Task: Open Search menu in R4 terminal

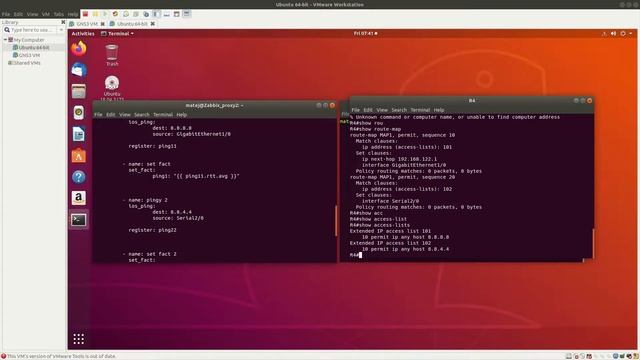Action: (399, 110)
